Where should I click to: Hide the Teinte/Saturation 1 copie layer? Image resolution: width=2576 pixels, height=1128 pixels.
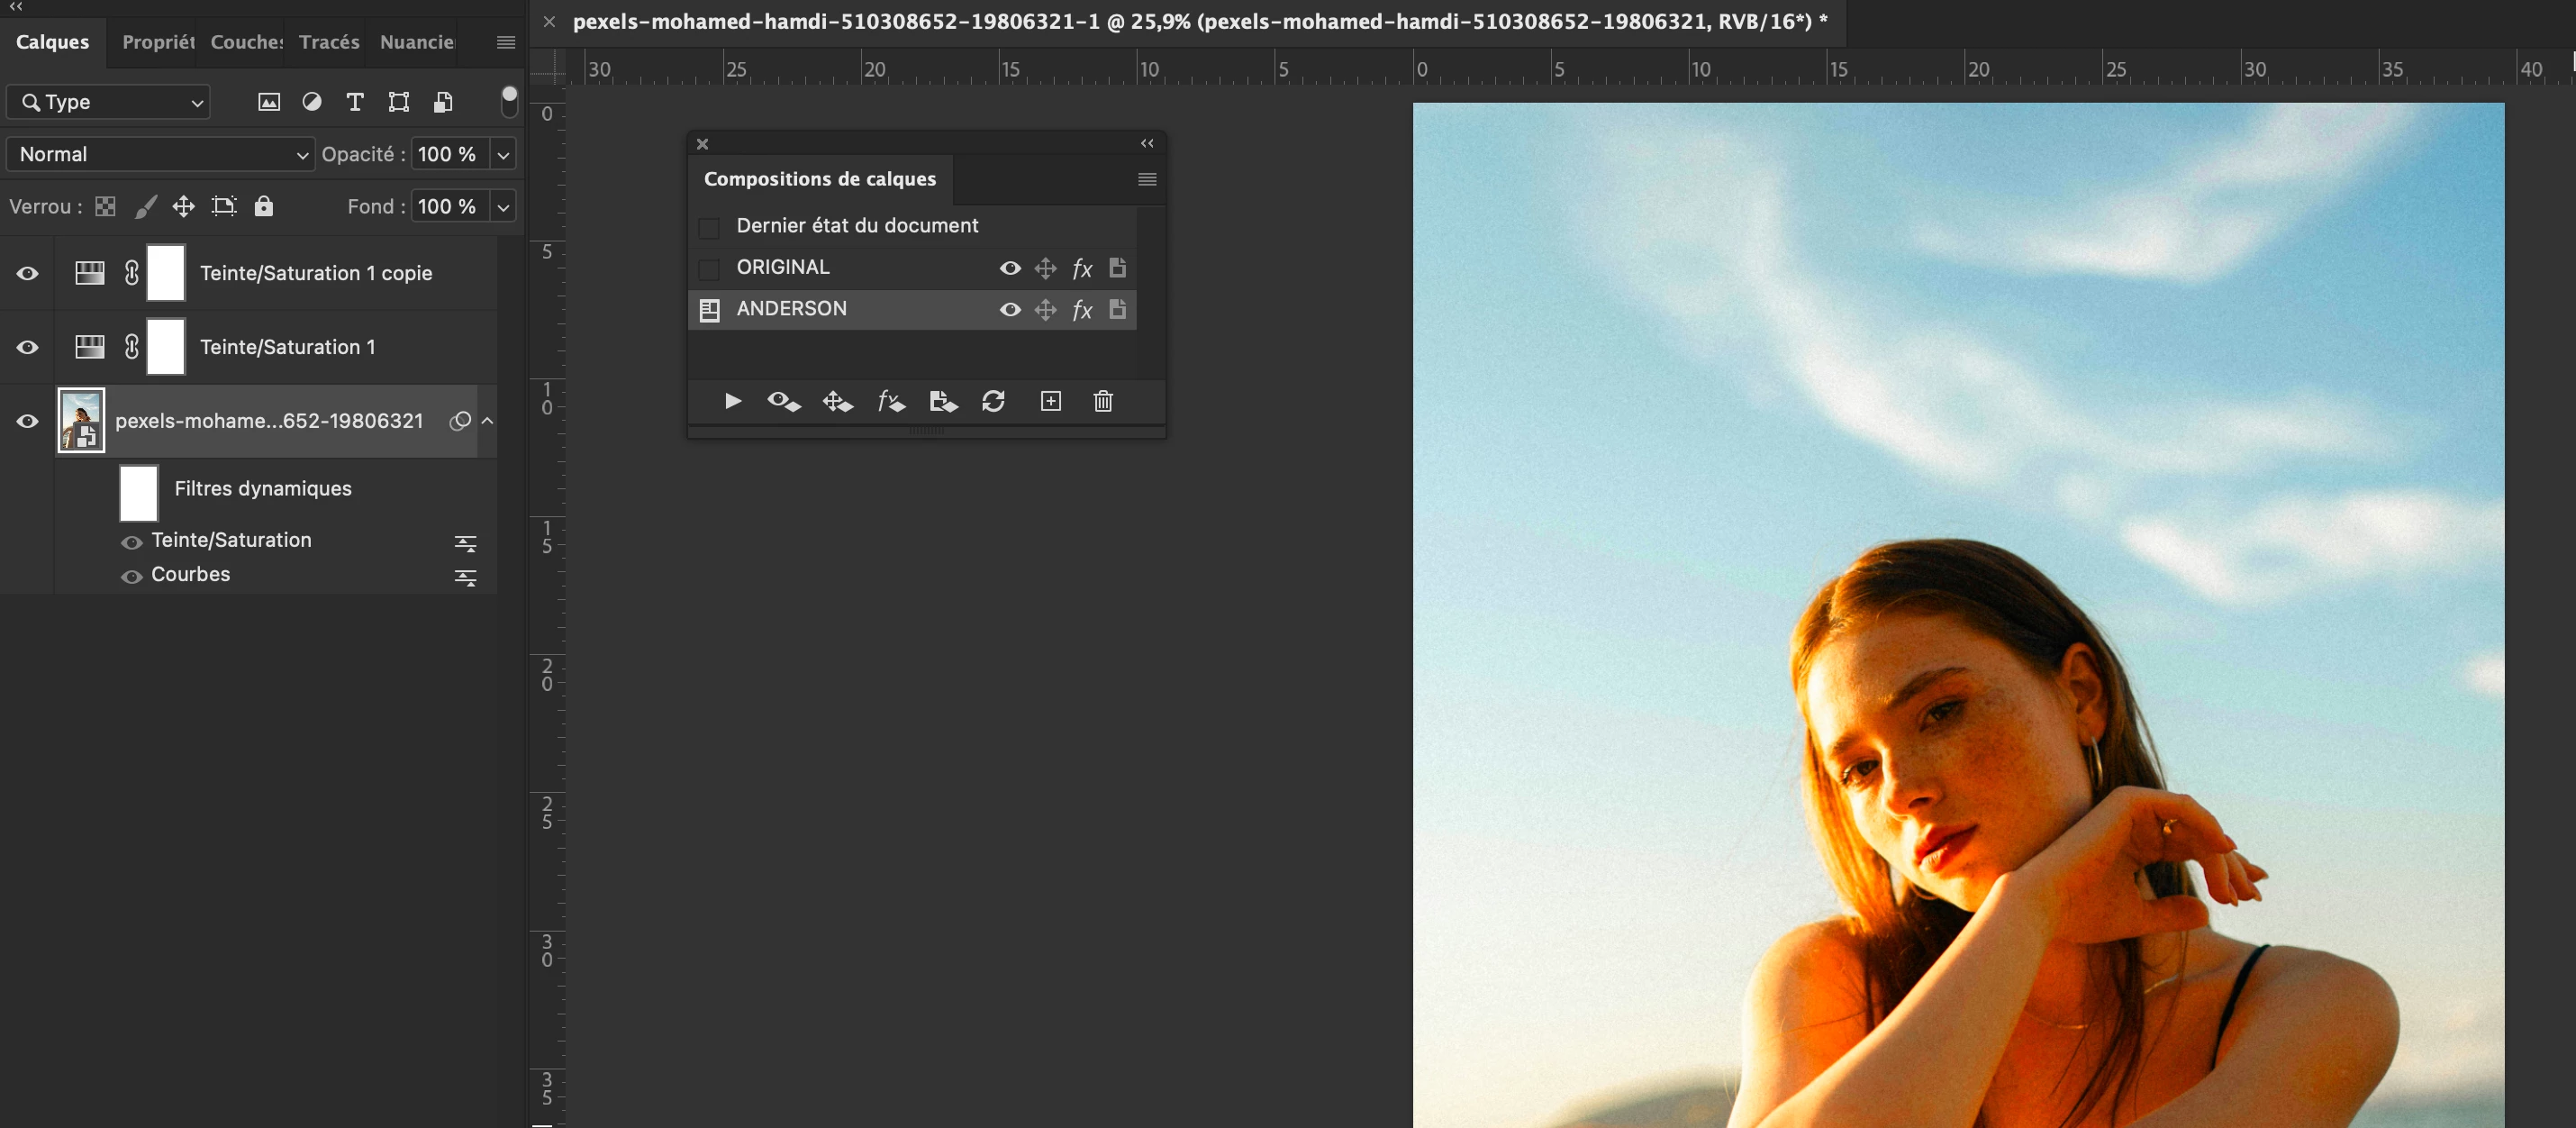(27, 273)
